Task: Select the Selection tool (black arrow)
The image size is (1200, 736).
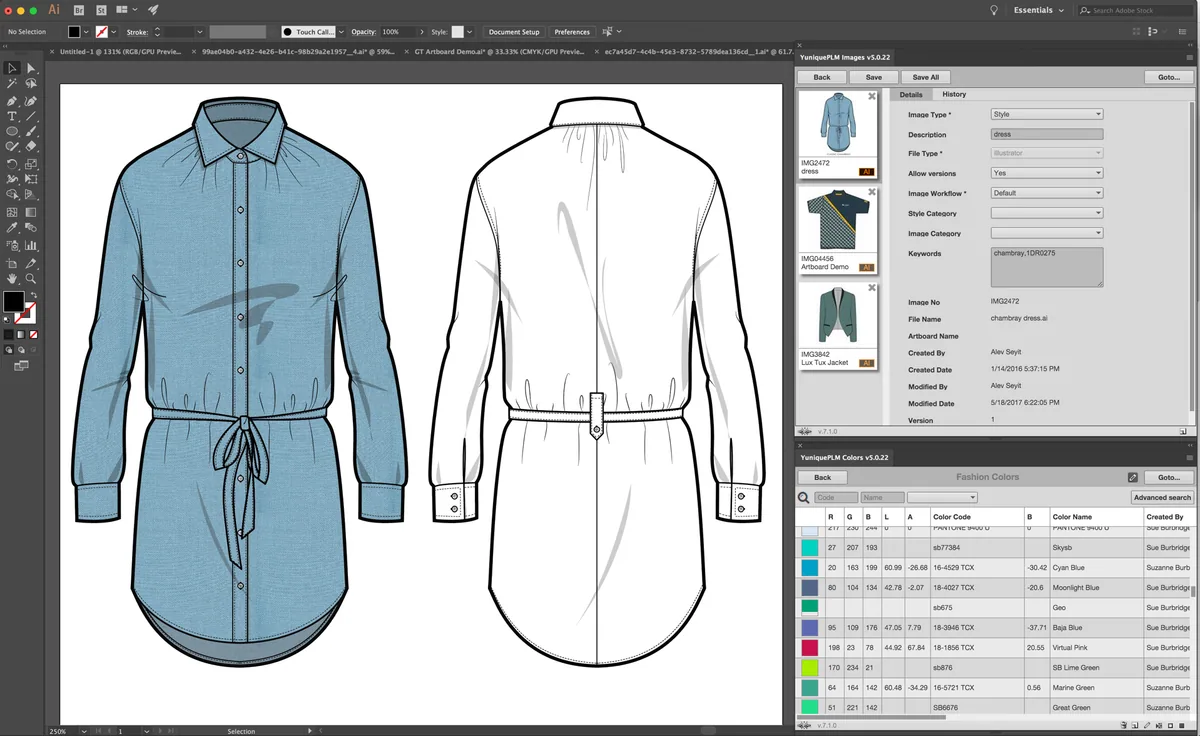Action: (x=11, y=68)
